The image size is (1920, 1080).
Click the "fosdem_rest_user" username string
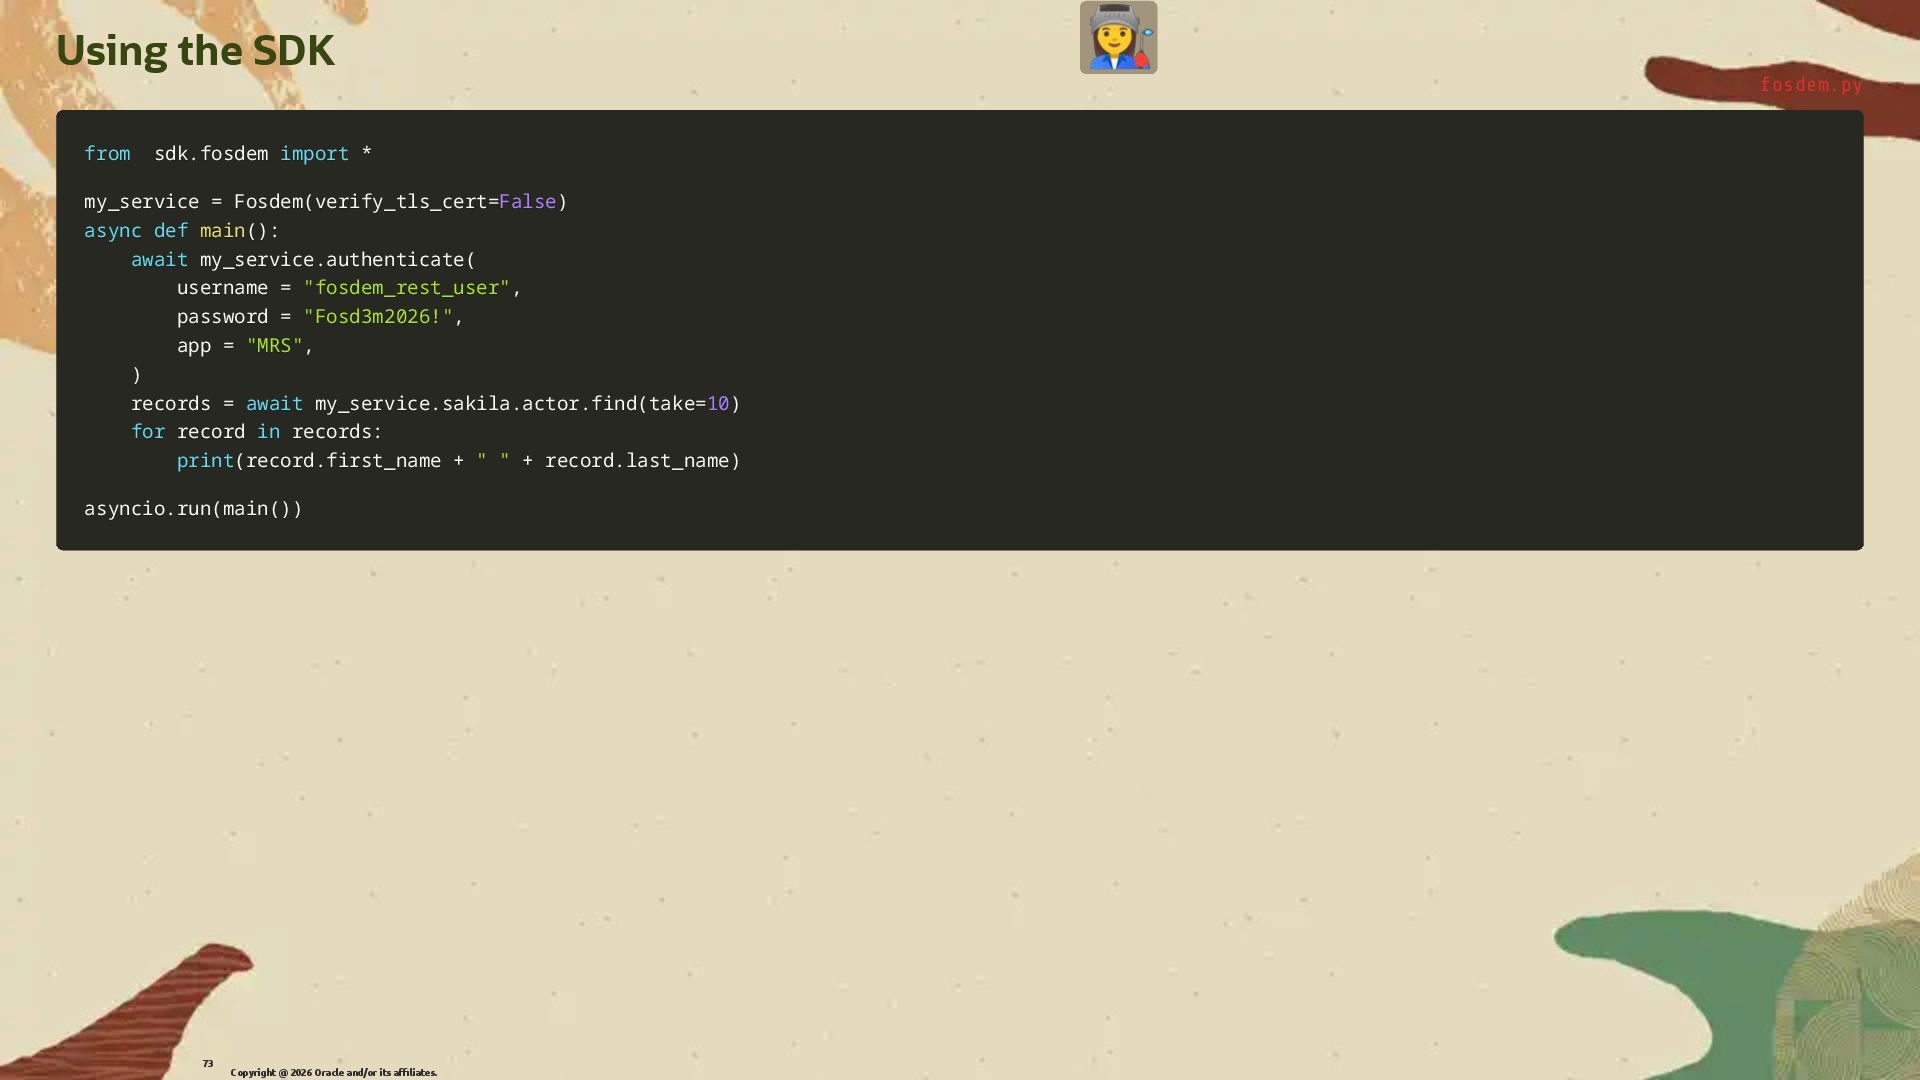click(x=406, y=288)
